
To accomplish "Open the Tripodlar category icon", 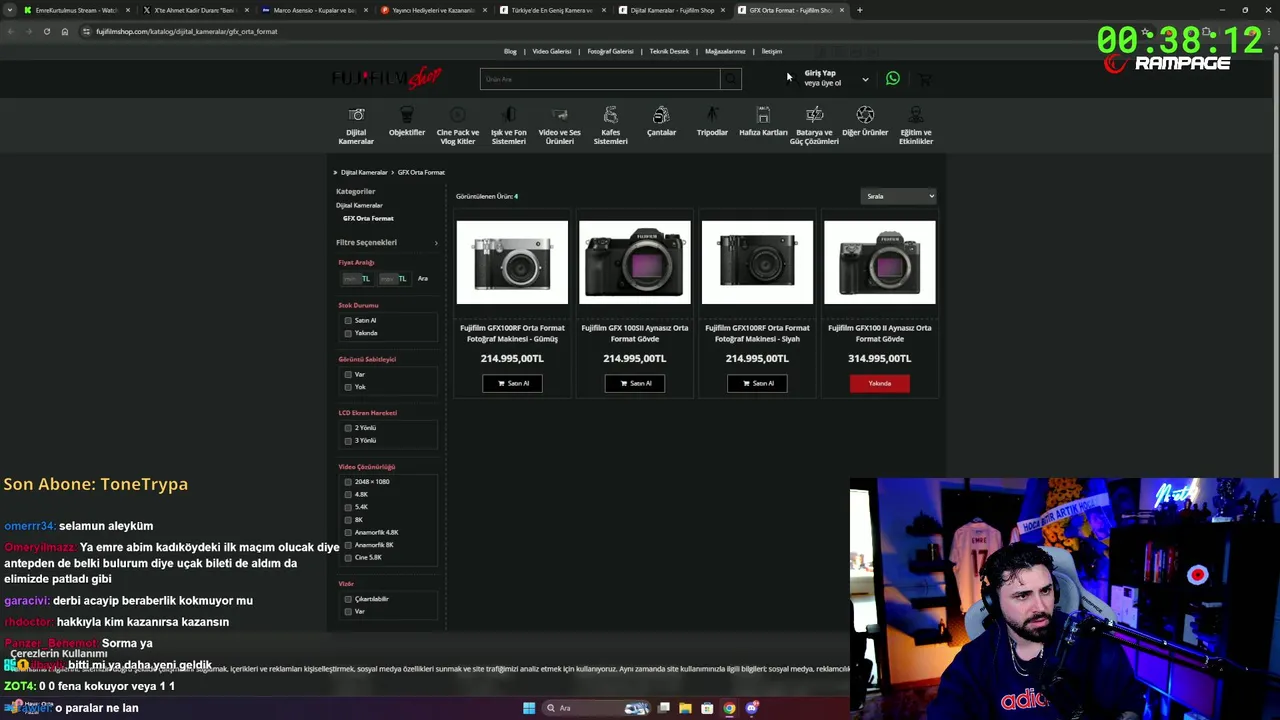I will click(712, 115).
